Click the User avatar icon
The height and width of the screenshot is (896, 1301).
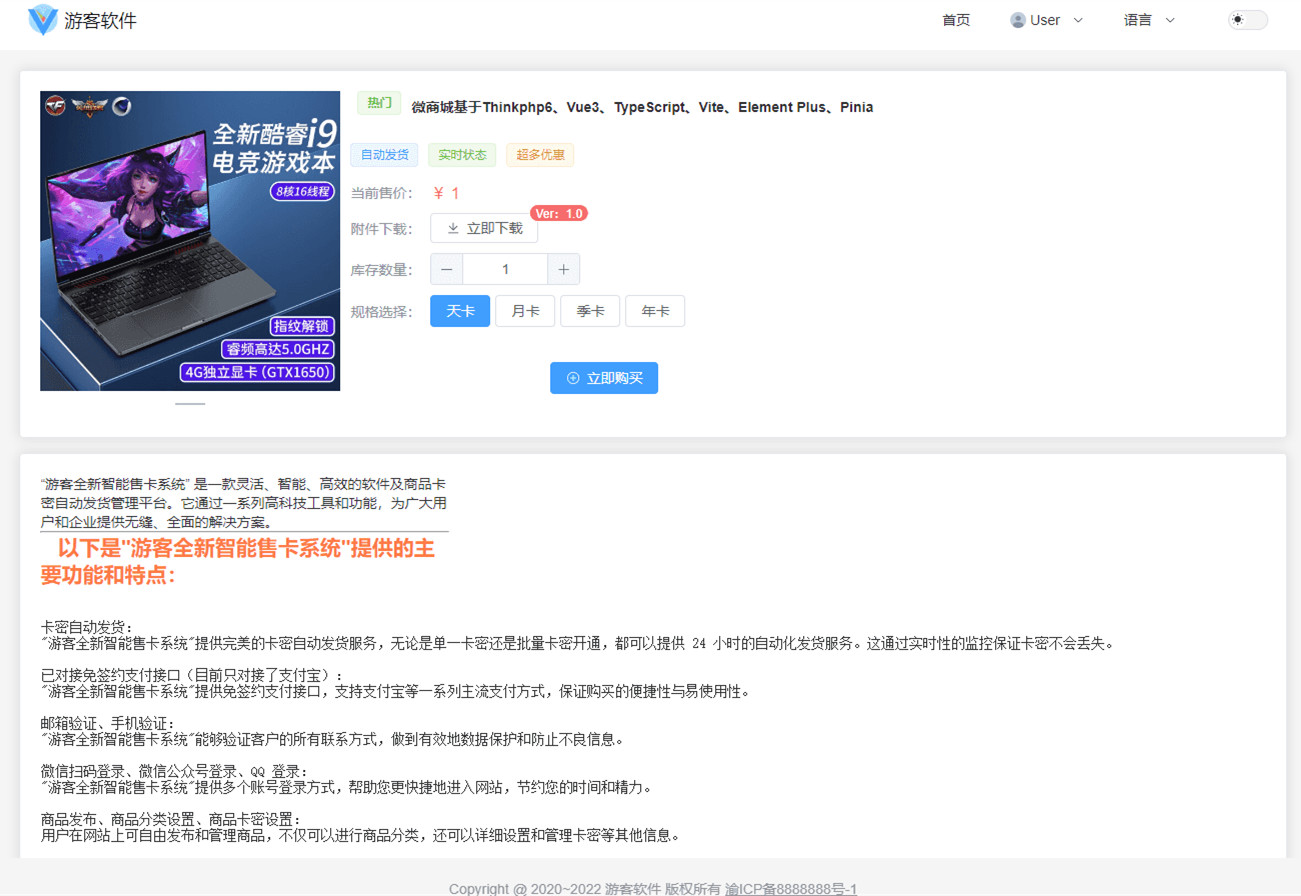tap(1018, 20)
